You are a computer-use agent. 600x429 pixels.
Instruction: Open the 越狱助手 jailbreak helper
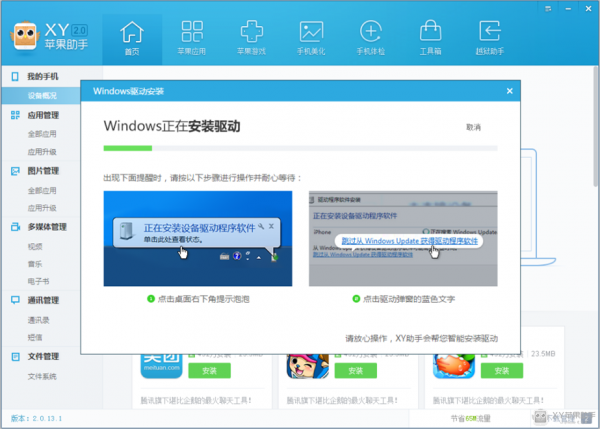490,39
